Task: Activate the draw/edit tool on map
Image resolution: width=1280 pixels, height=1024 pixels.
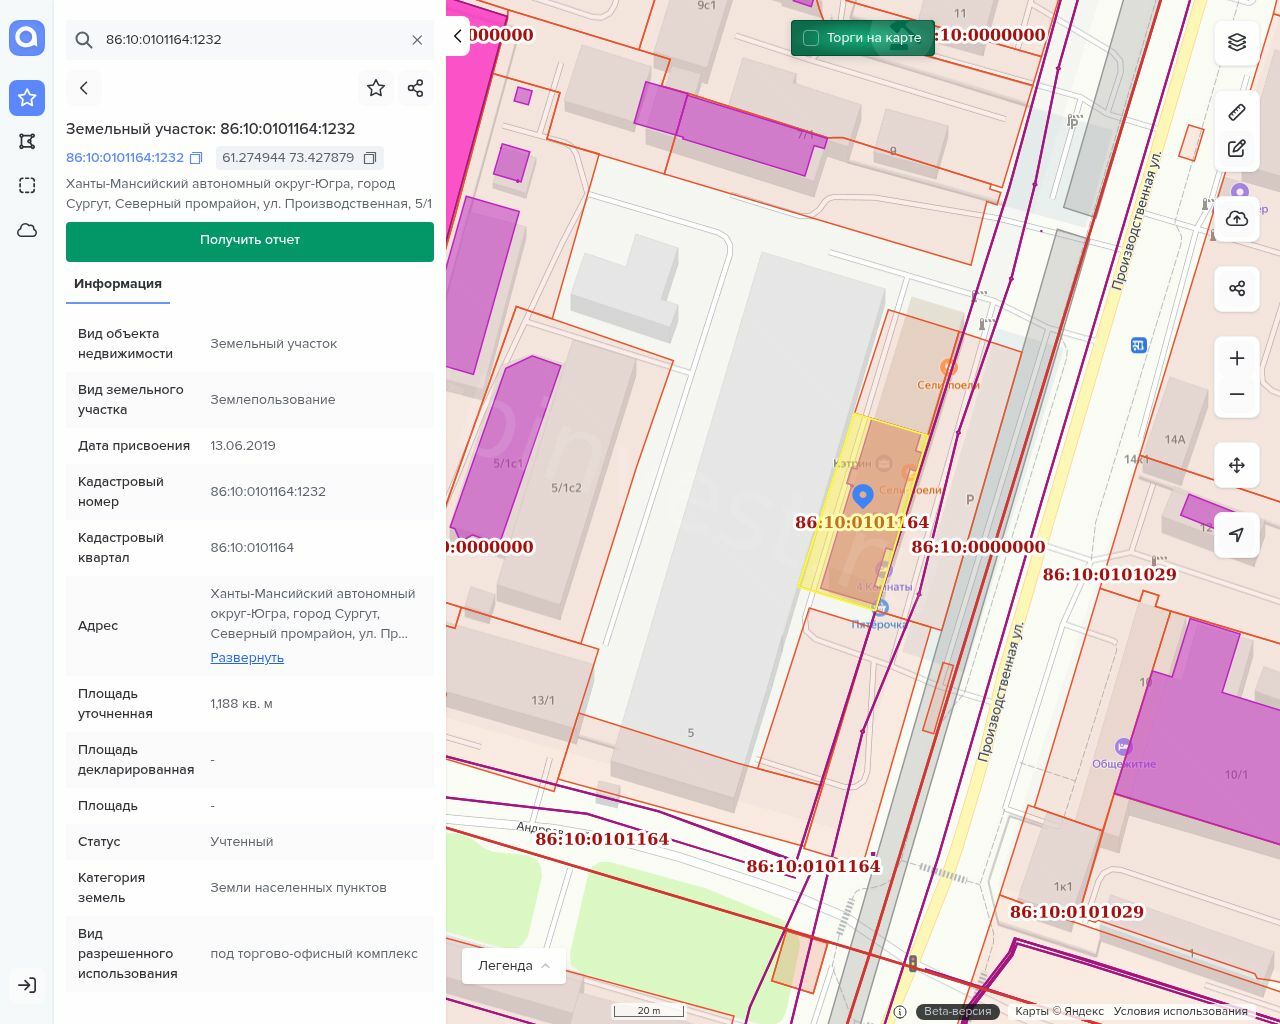Action: pyautogui.click(x=1237, y=148)
